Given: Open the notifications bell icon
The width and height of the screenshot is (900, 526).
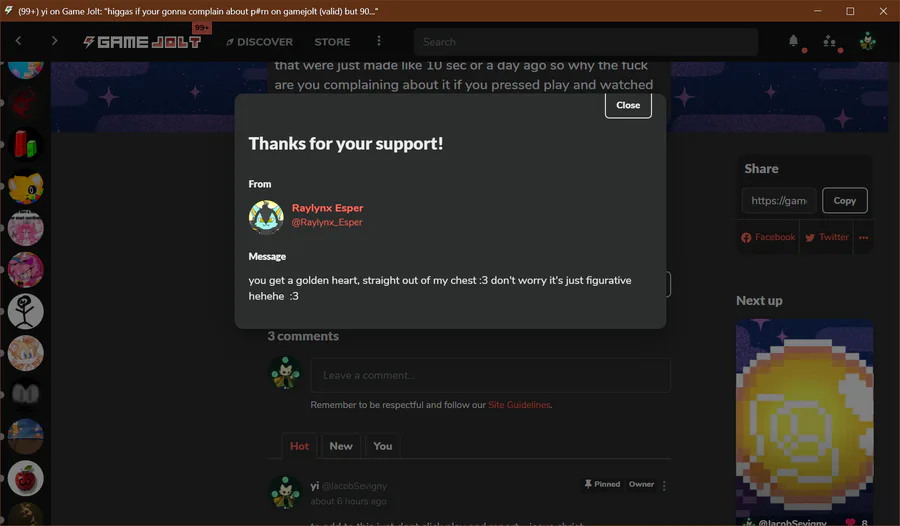Looking at the screenshot, I should (793, 41).
